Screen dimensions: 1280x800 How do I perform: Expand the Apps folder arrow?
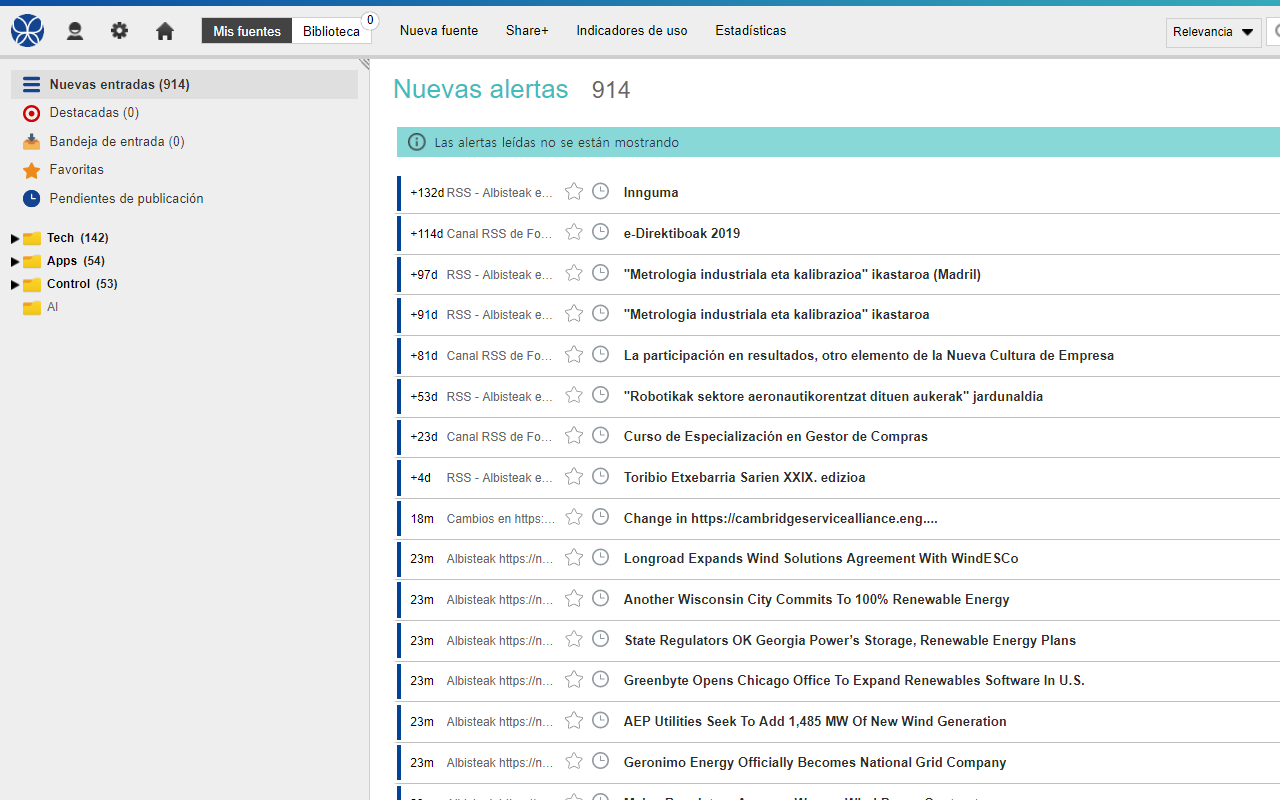point(15,261)
